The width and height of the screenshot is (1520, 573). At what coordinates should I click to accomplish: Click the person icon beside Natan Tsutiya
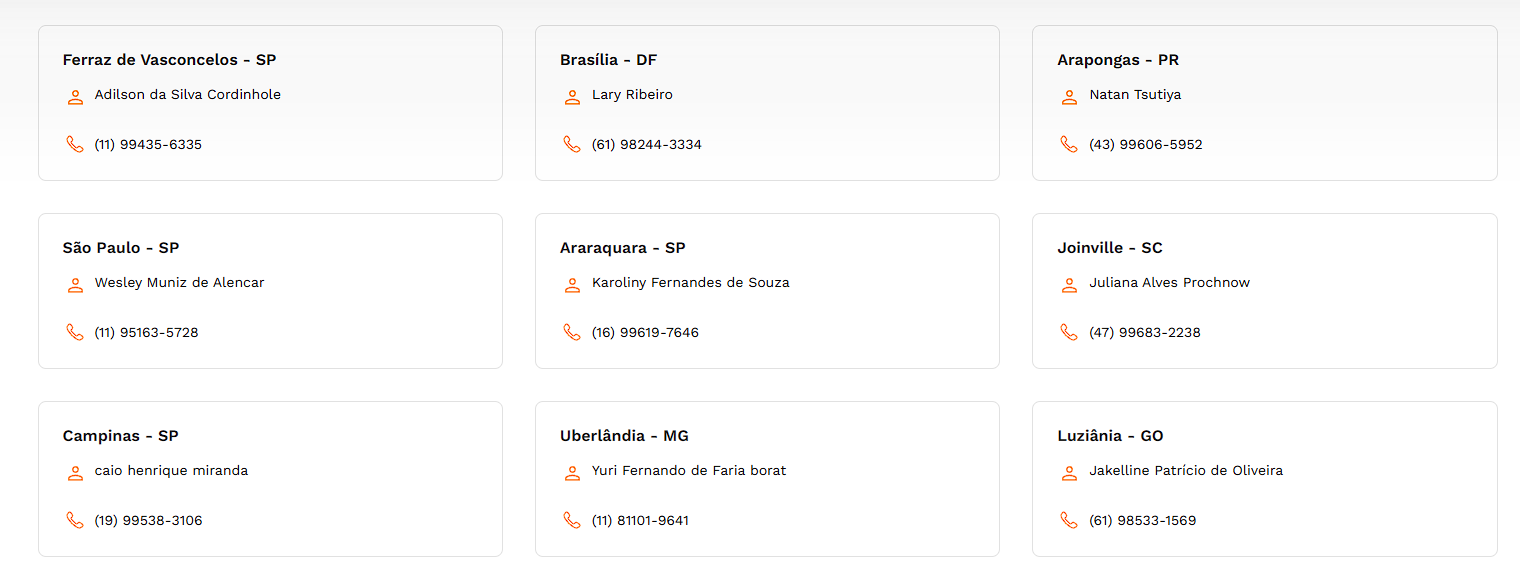1069,97
